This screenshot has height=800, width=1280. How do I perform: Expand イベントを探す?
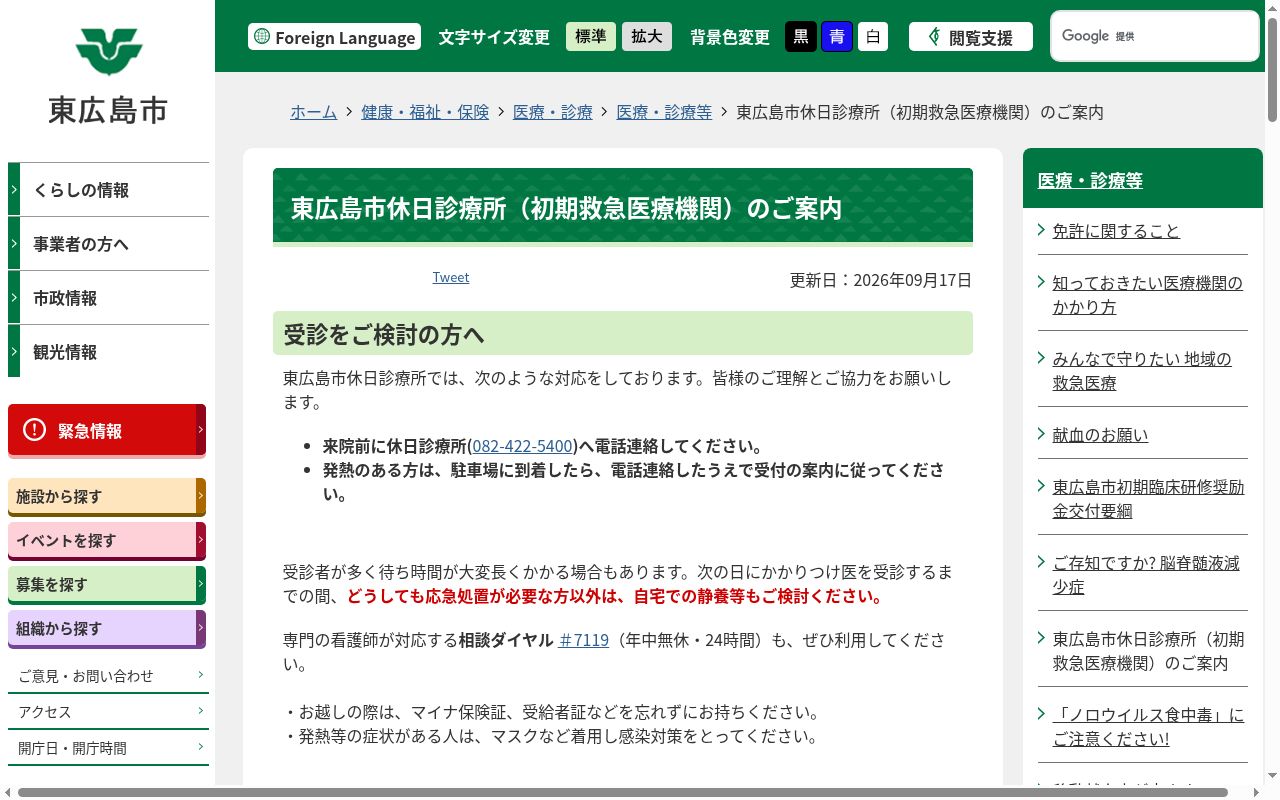107,540
